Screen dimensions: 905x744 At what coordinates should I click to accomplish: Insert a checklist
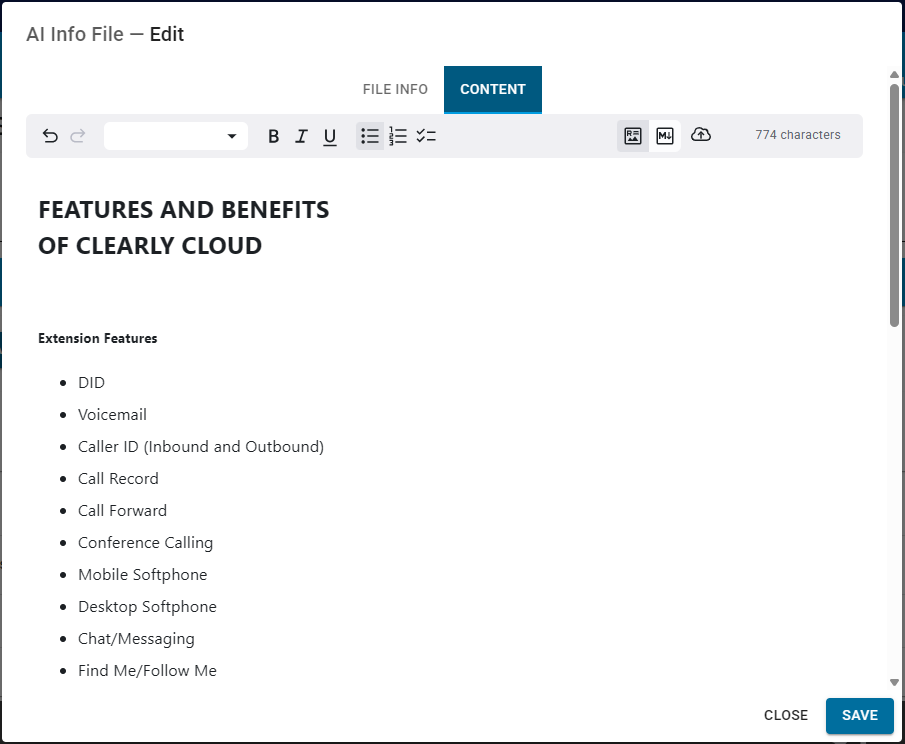[426, 135]
